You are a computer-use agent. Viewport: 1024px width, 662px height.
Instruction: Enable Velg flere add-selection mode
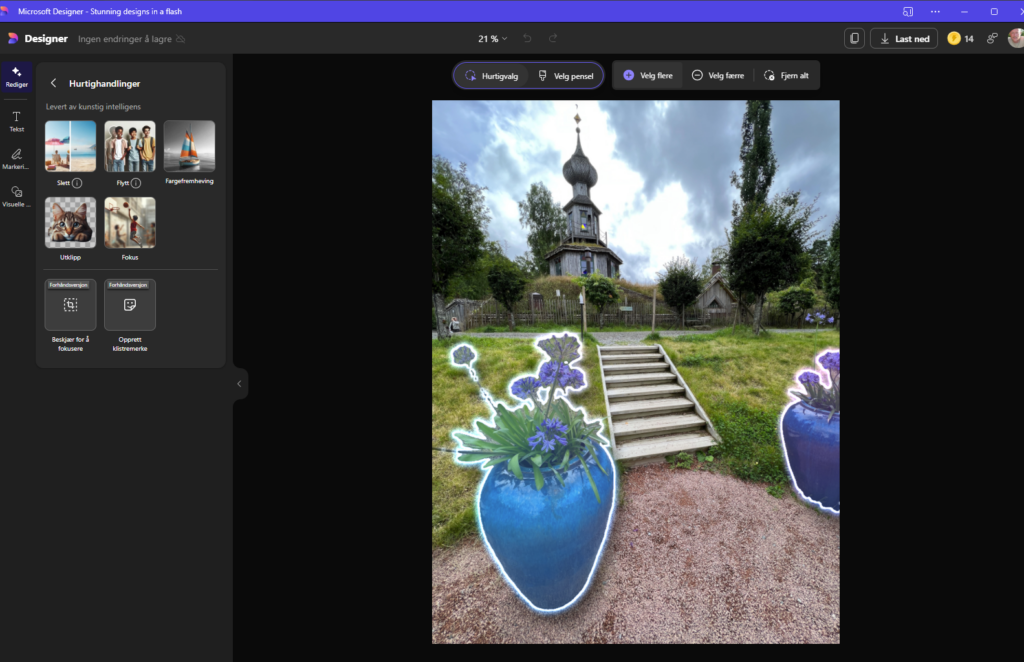point(647,76)
